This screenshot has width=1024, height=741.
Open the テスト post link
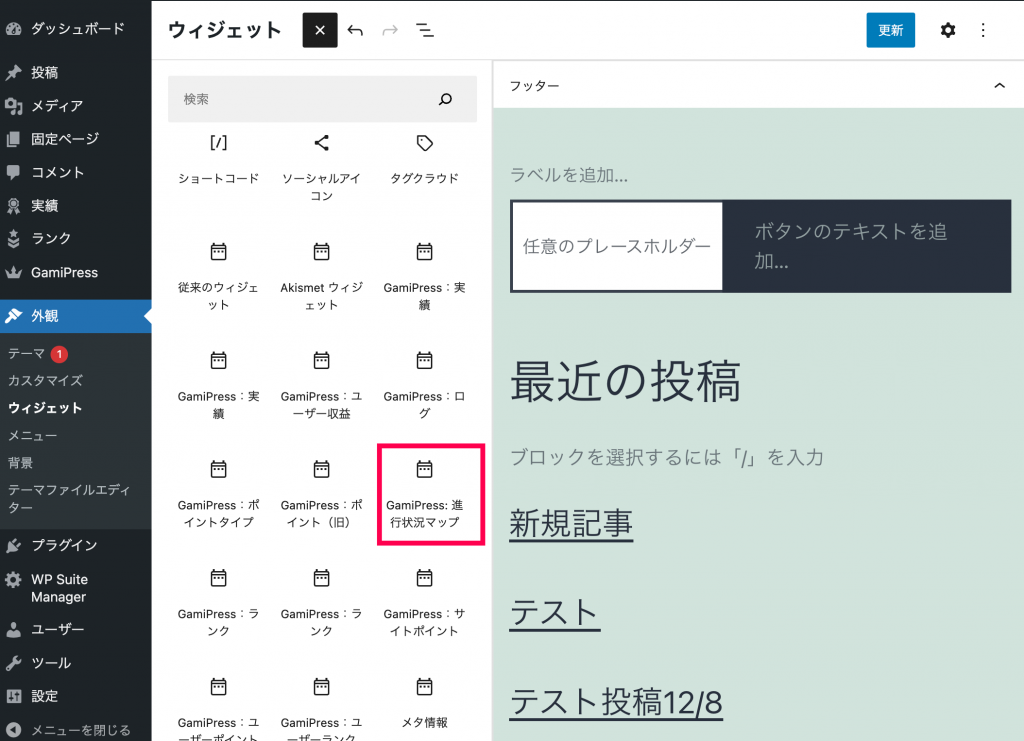pyautogui.click(x=554, y=613)
